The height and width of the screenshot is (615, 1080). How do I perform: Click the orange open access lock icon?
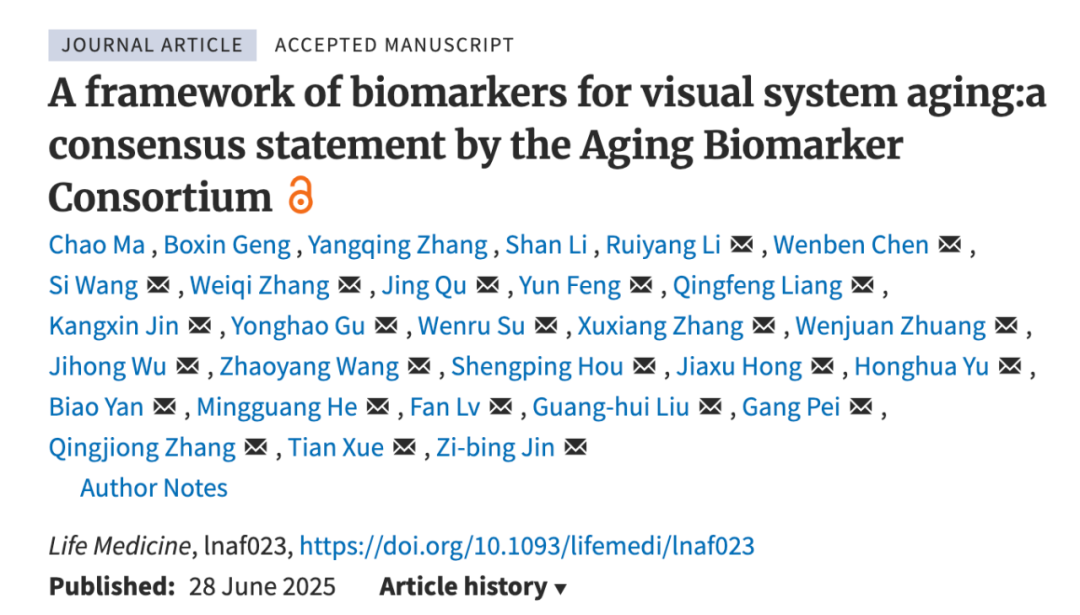(x=300, y=195)
